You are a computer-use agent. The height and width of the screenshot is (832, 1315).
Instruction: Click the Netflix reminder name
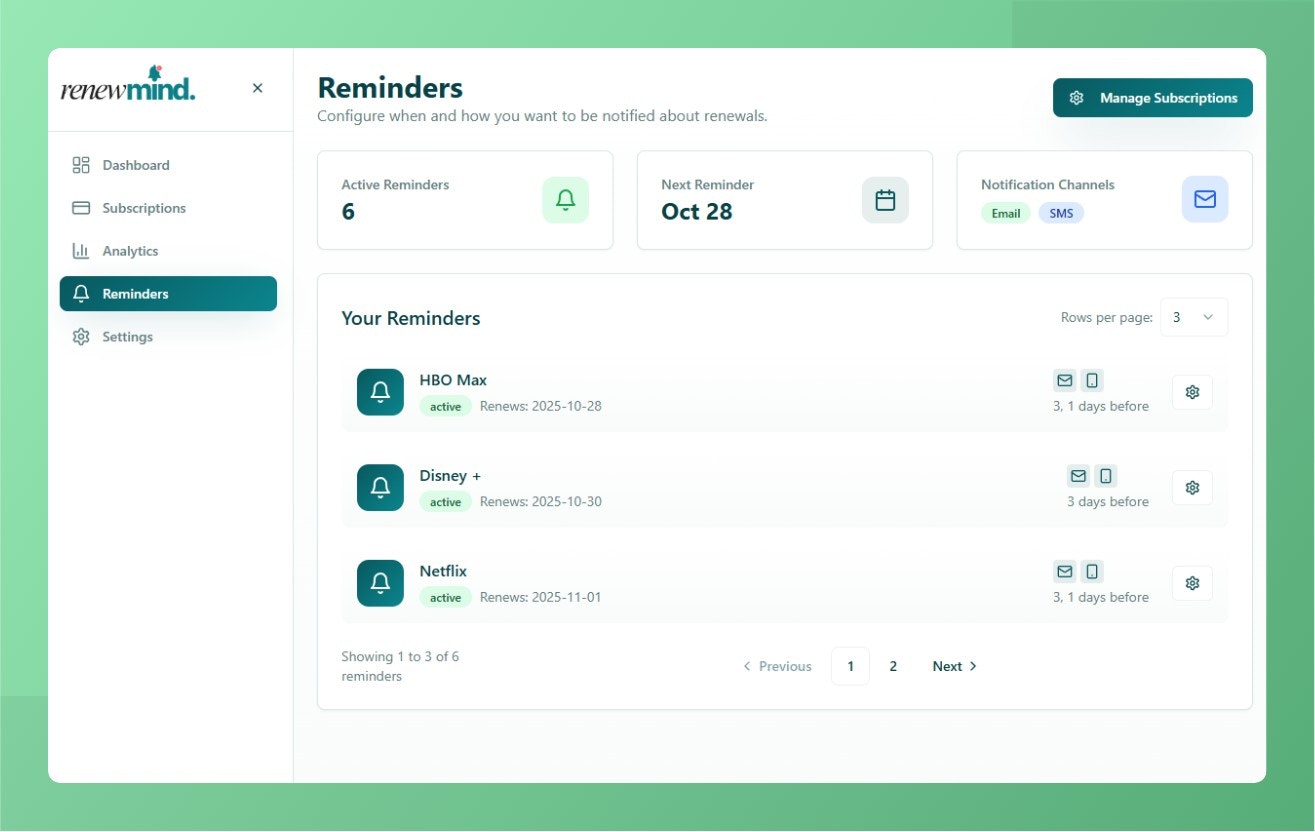coord(443,571)
